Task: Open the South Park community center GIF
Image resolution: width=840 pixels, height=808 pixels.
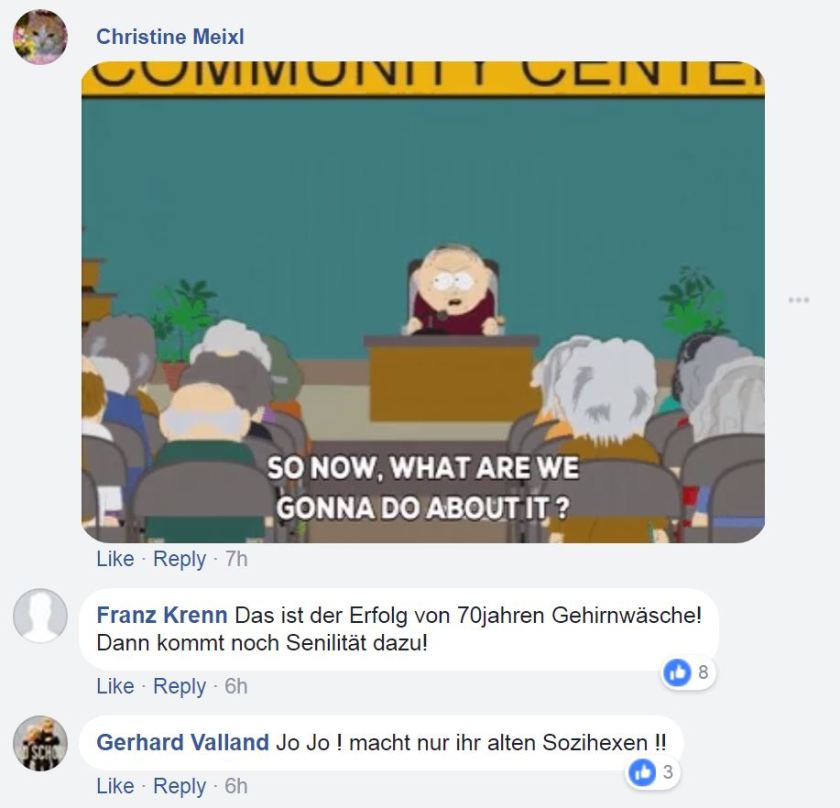Action: (423, 302)
